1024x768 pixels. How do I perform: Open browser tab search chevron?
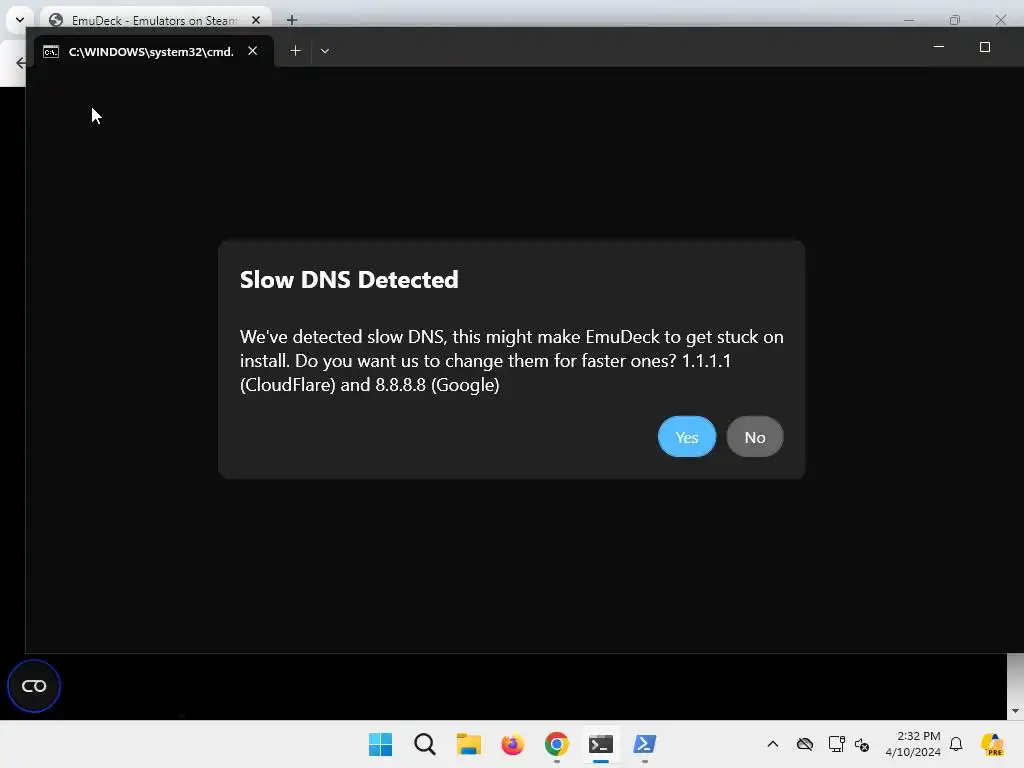tap(20, 20)
